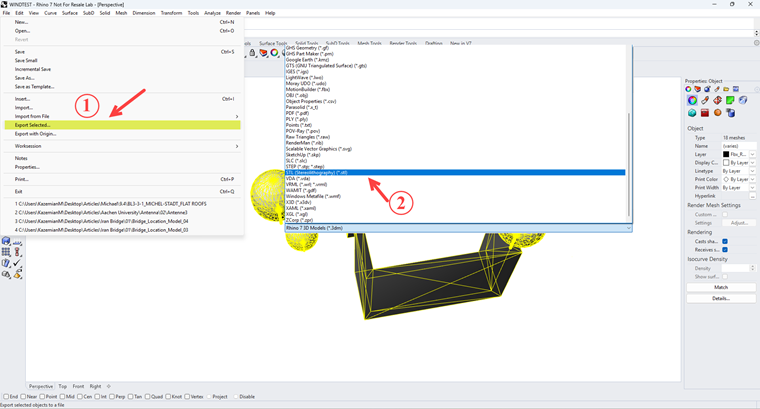
Task: Click the color wheel icon in top toolbar
Action: tap(274, 52)
